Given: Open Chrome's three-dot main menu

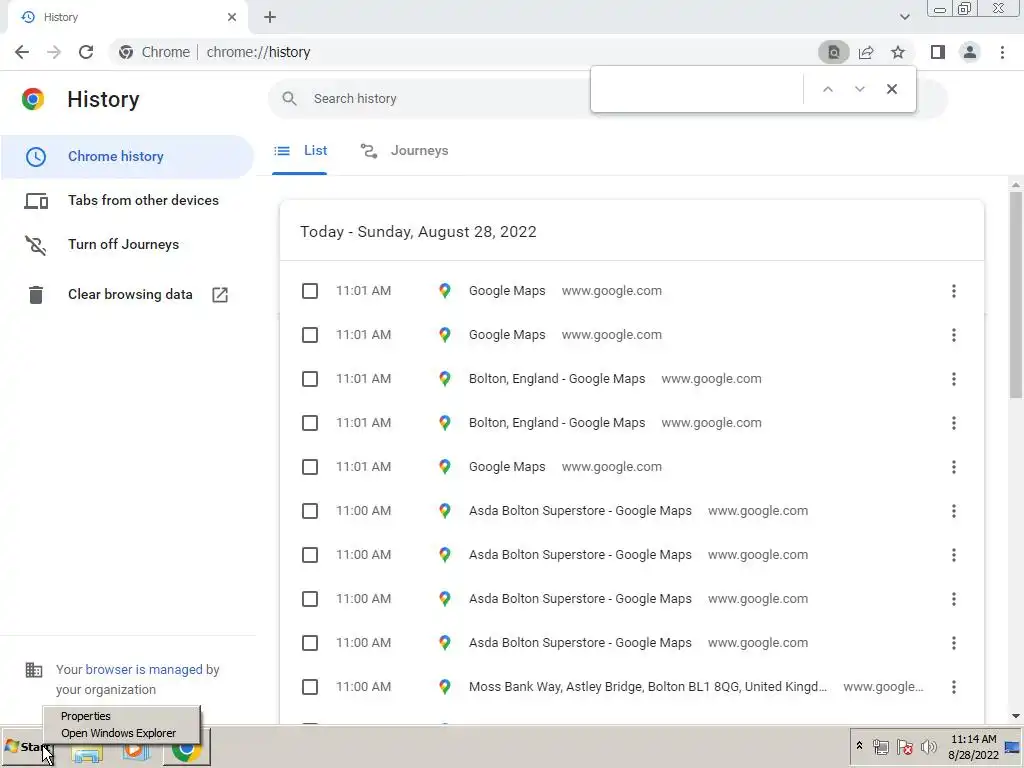Looking at the screenshot, I should (1002, 52).
